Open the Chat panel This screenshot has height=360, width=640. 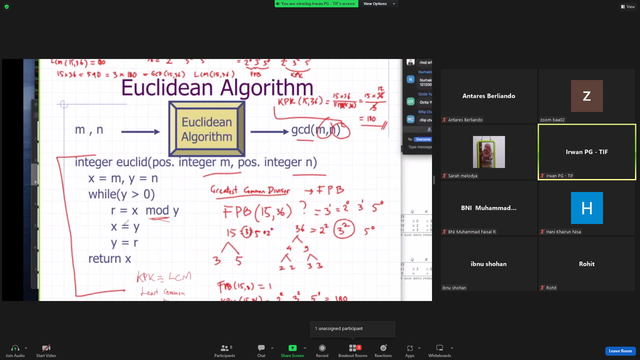261,350
